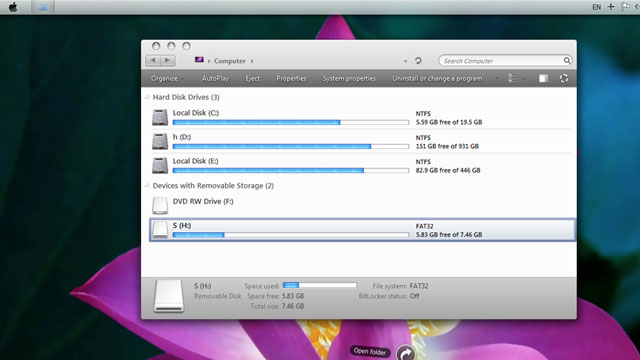The image size is (640, 360).
Task: Click the Computer breadcrumb
Action: click(230, 61)
